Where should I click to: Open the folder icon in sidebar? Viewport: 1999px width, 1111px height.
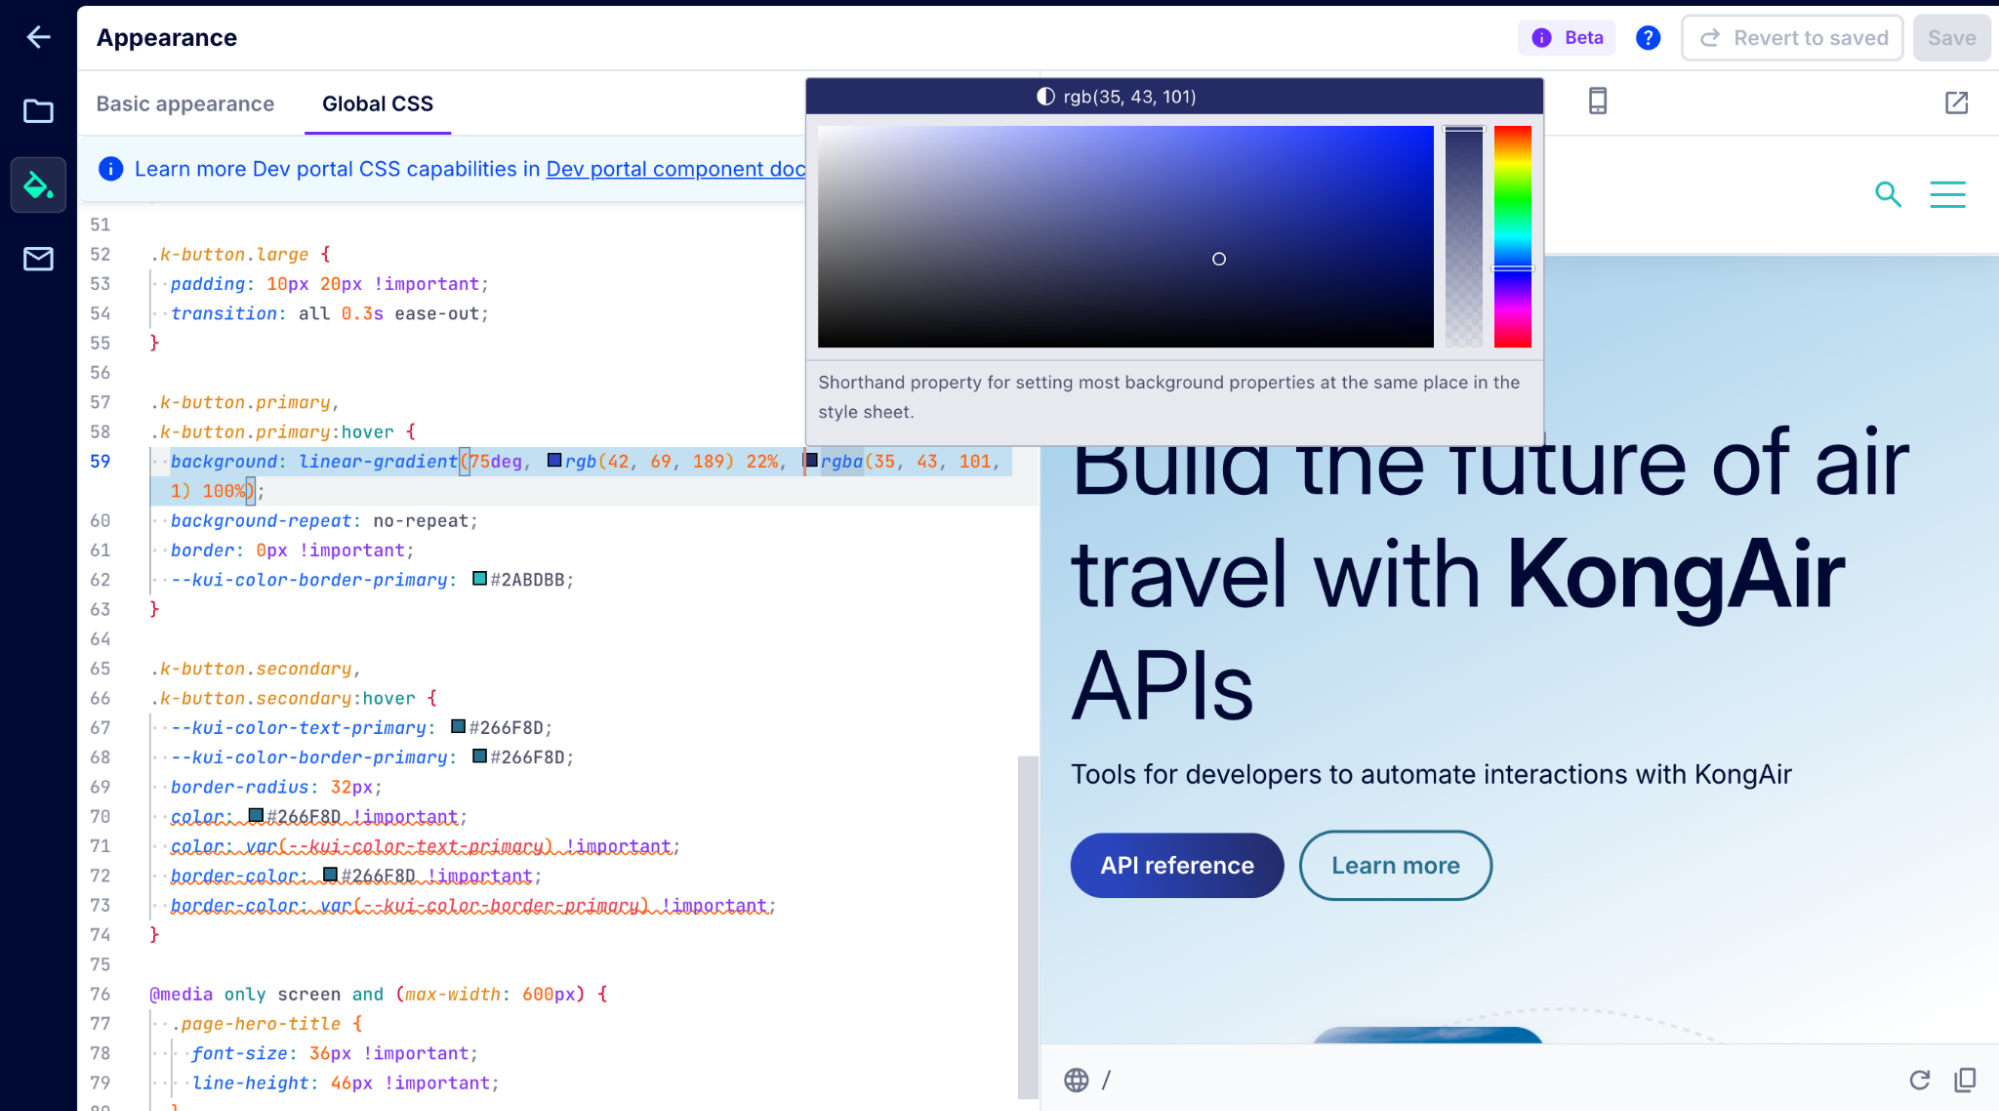coord(38,111)
